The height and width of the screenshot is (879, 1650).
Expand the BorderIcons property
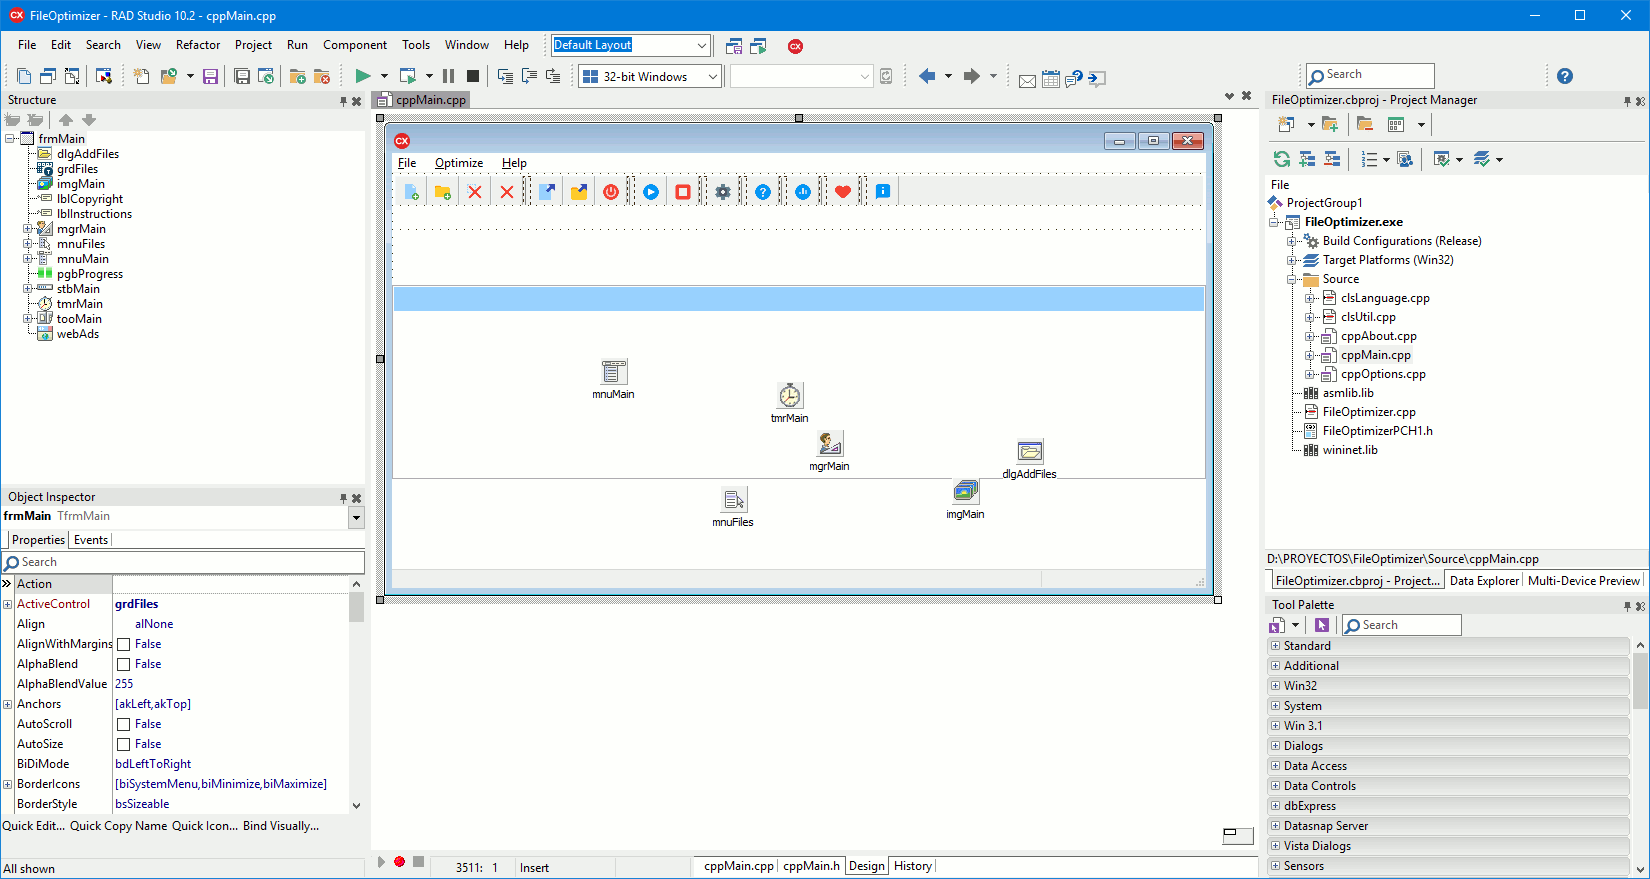pos(8,785)
